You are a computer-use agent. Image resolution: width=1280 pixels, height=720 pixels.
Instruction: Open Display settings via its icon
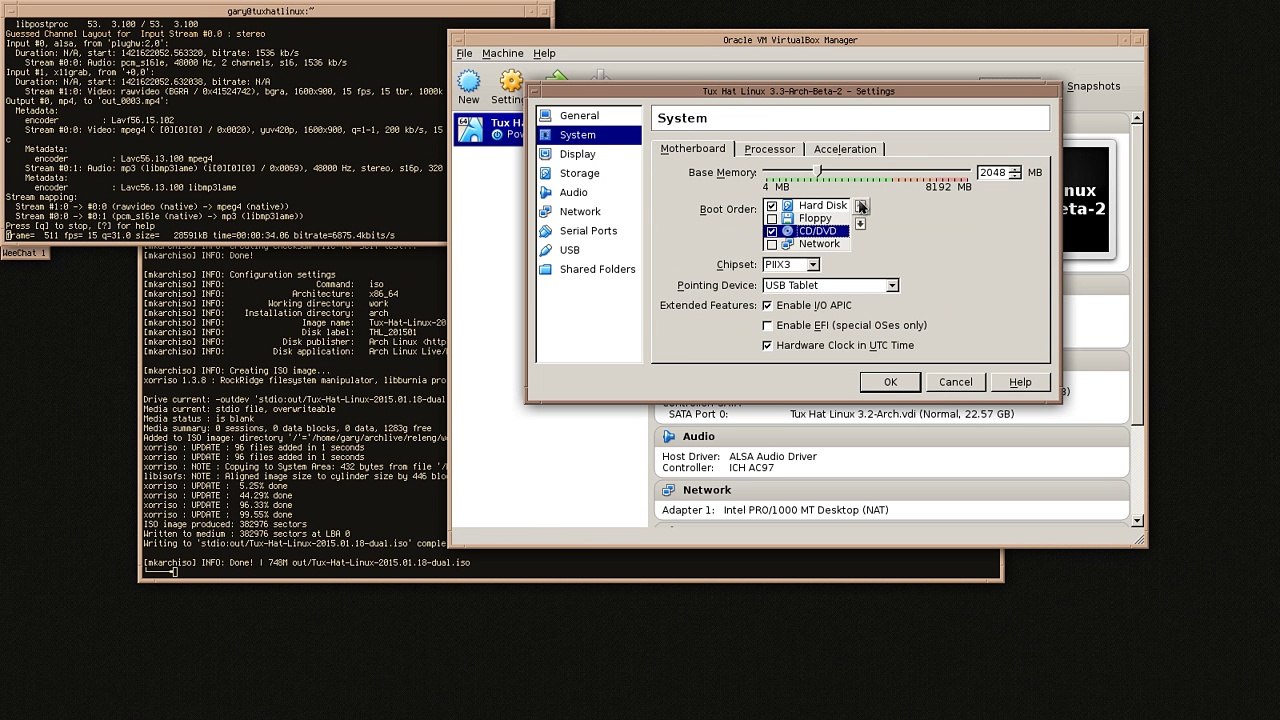coord(545,154)
